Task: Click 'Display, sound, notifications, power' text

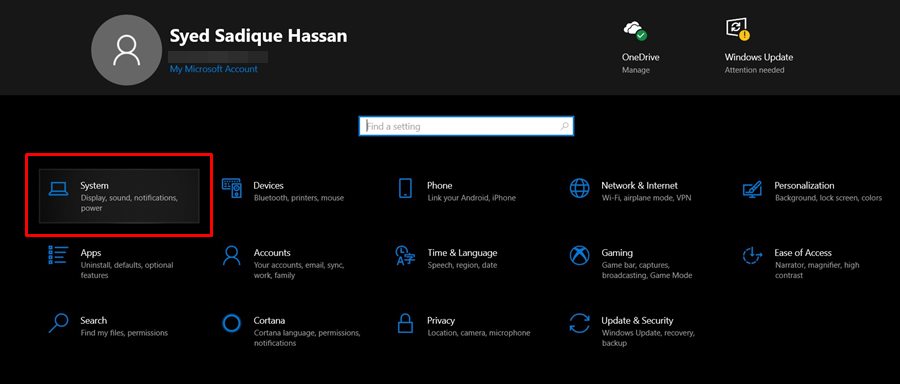Action: pos(129,203)
